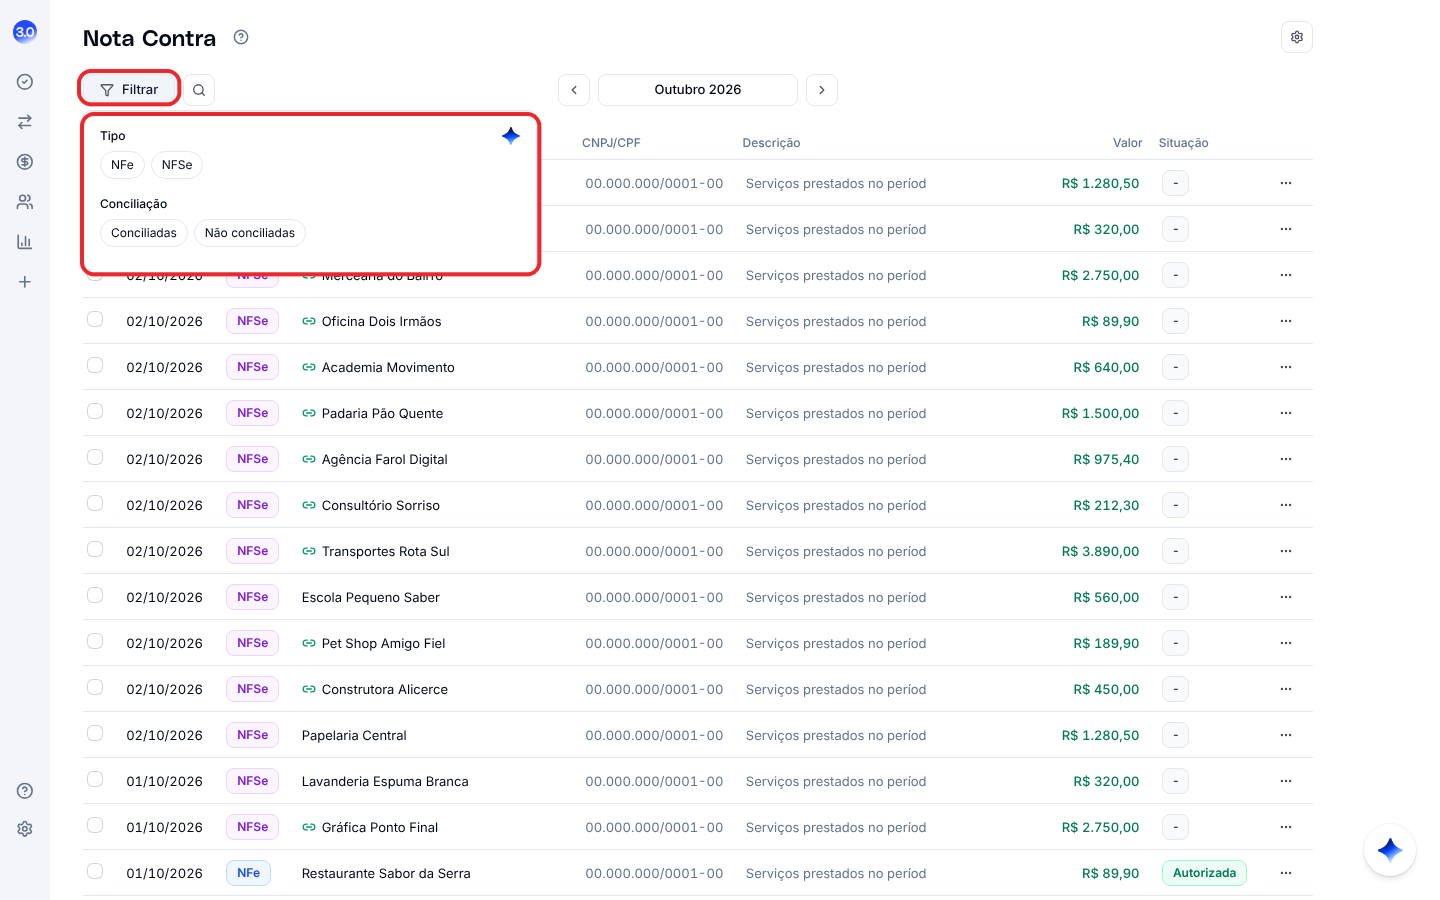Open page settings gear at top right
This screenshot has height=900, width=1440.
coord(1297,37)
